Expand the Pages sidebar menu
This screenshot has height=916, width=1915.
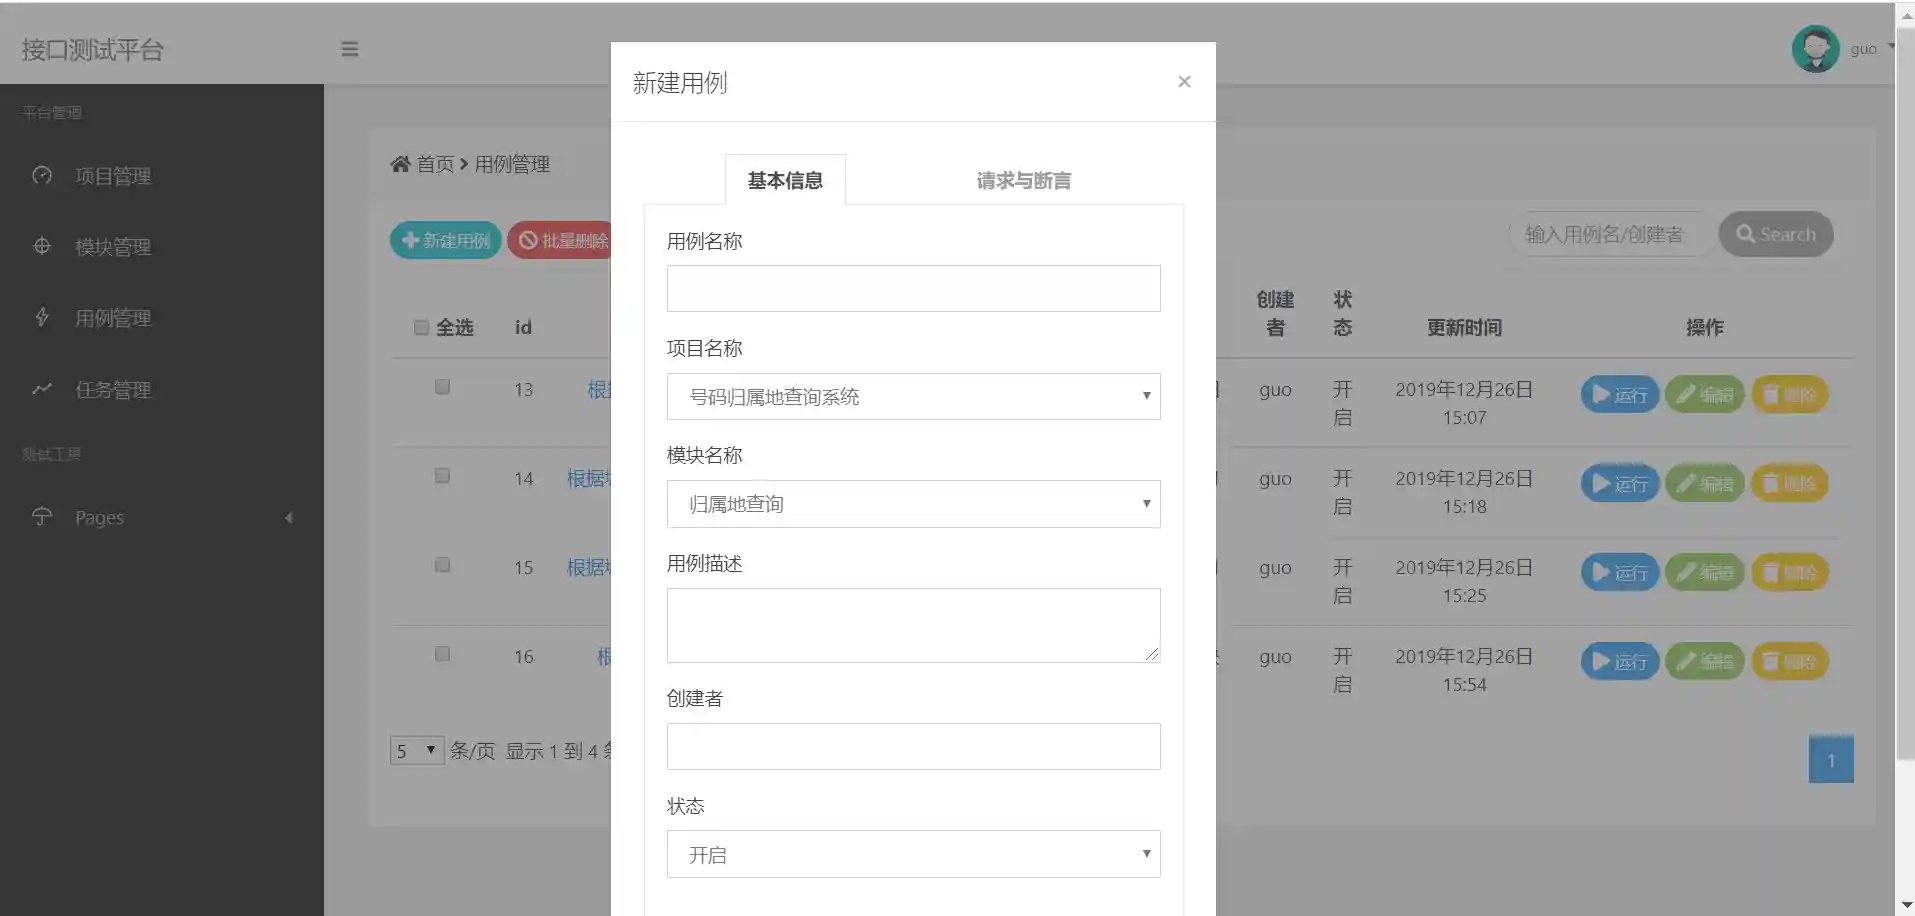click(x=160, y=518)
